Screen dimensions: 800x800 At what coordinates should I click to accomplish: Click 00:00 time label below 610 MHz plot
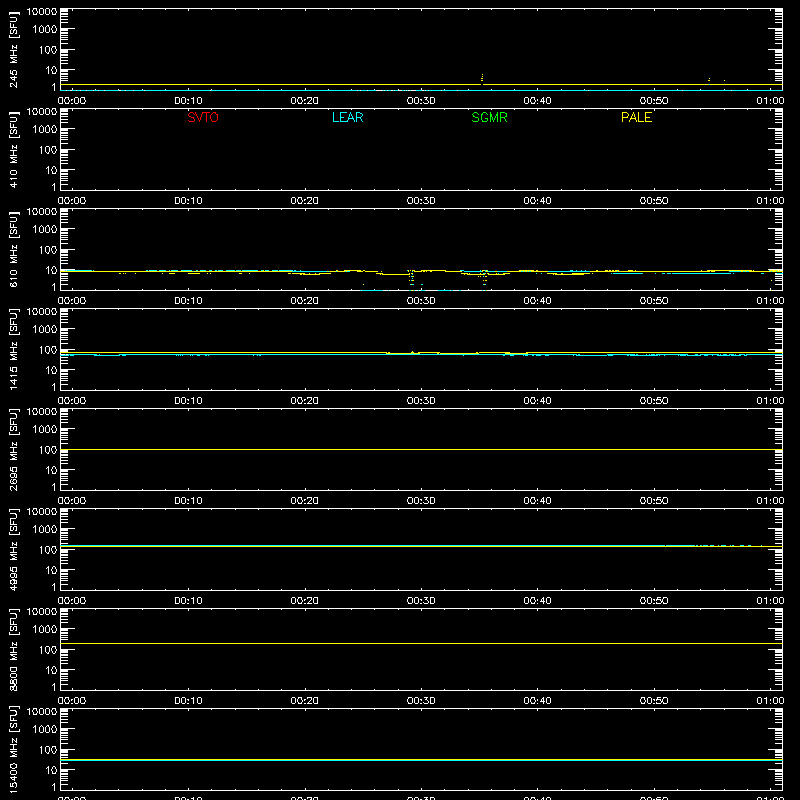tap(72, 301)
